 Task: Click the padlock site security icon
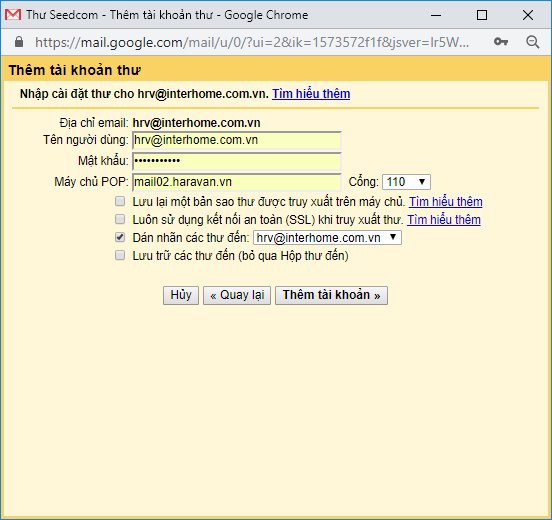[x=19, y=42]
